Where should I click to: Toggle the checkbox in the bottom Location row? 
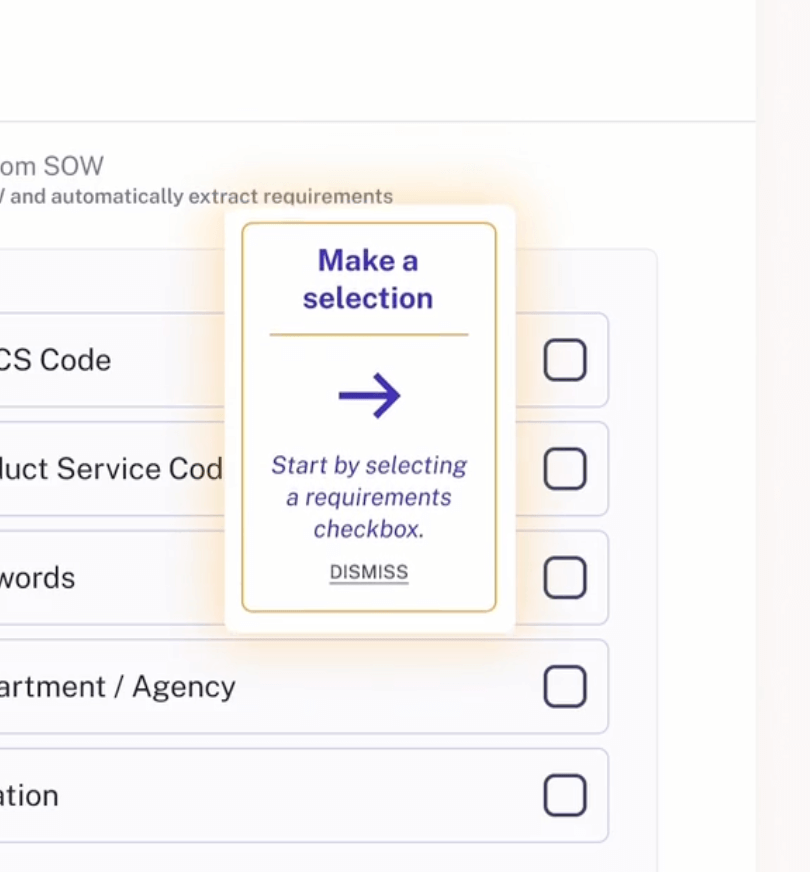pyautogui.click(x=565, y=796)
